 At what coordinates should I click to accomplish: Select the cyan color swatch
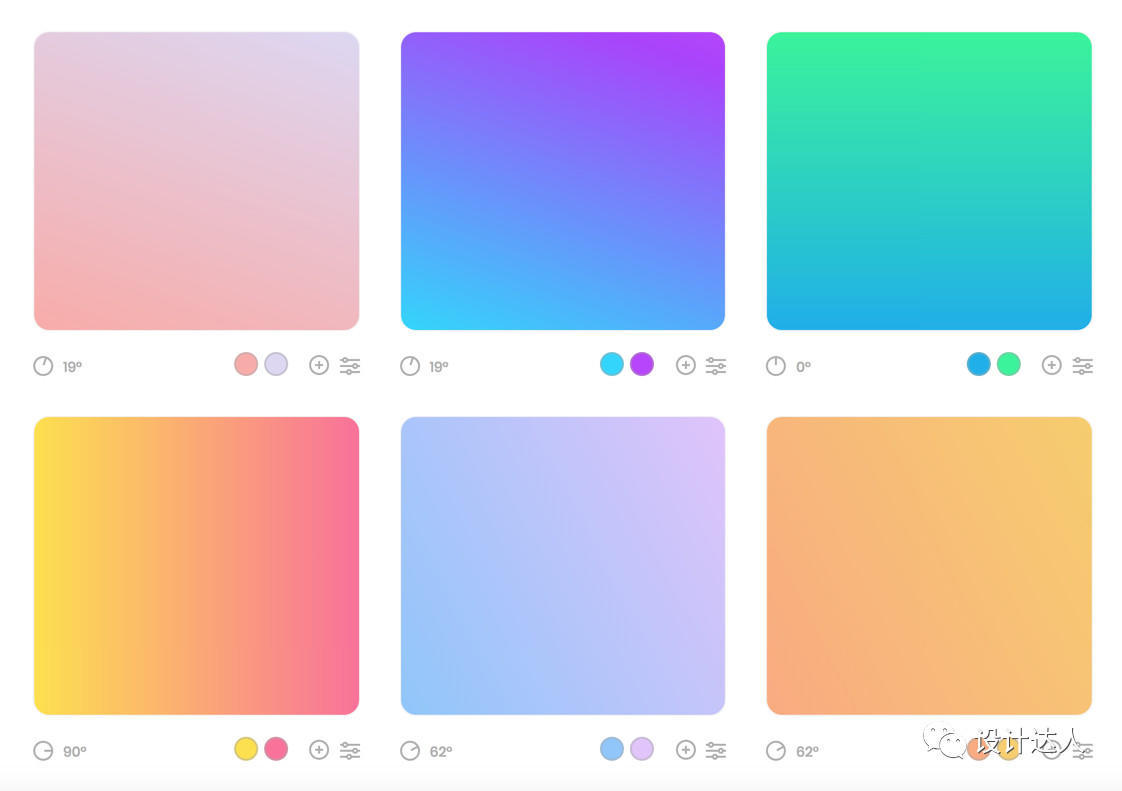point(612,364)
